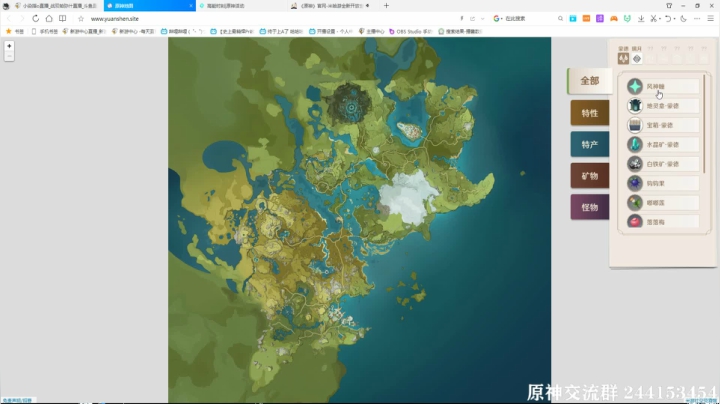Open the 手机书签 bookmark

pos(45,31)
